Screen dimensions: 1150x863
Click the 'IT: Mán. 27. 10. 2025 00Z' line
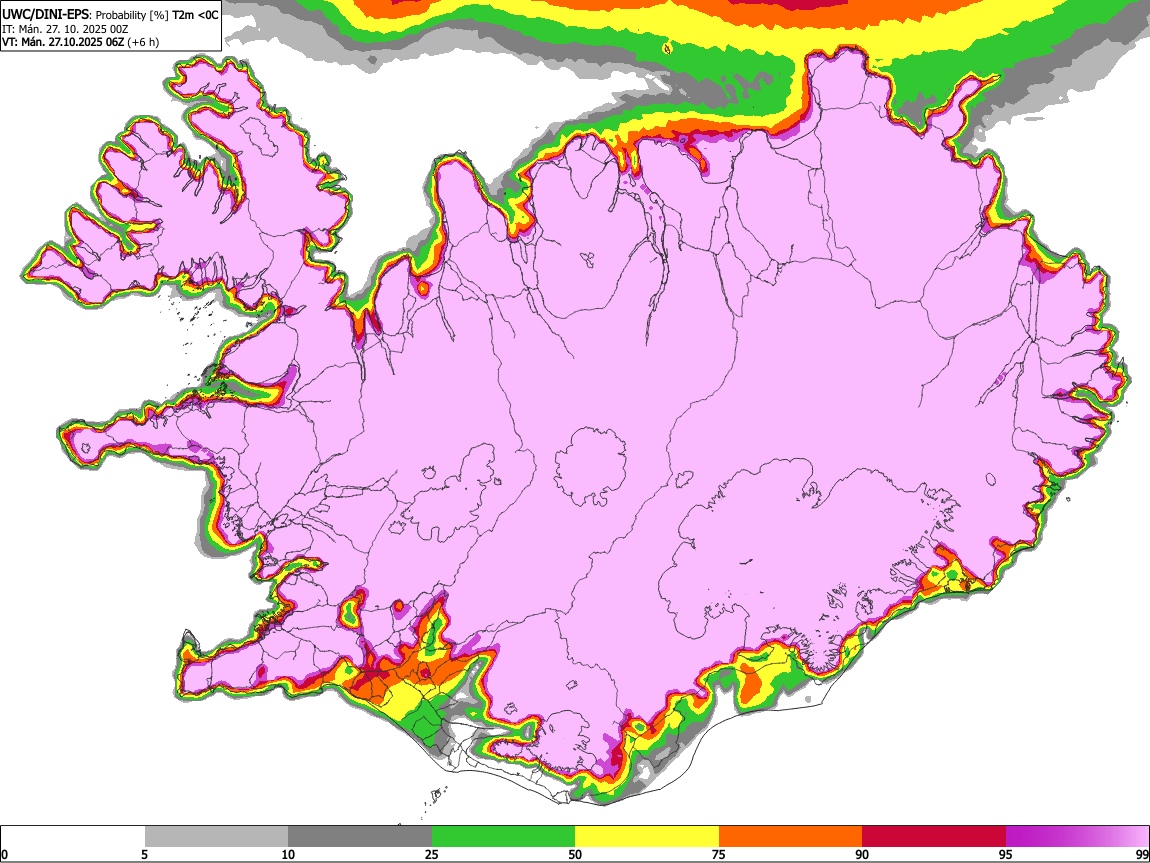tap(65, 29)
